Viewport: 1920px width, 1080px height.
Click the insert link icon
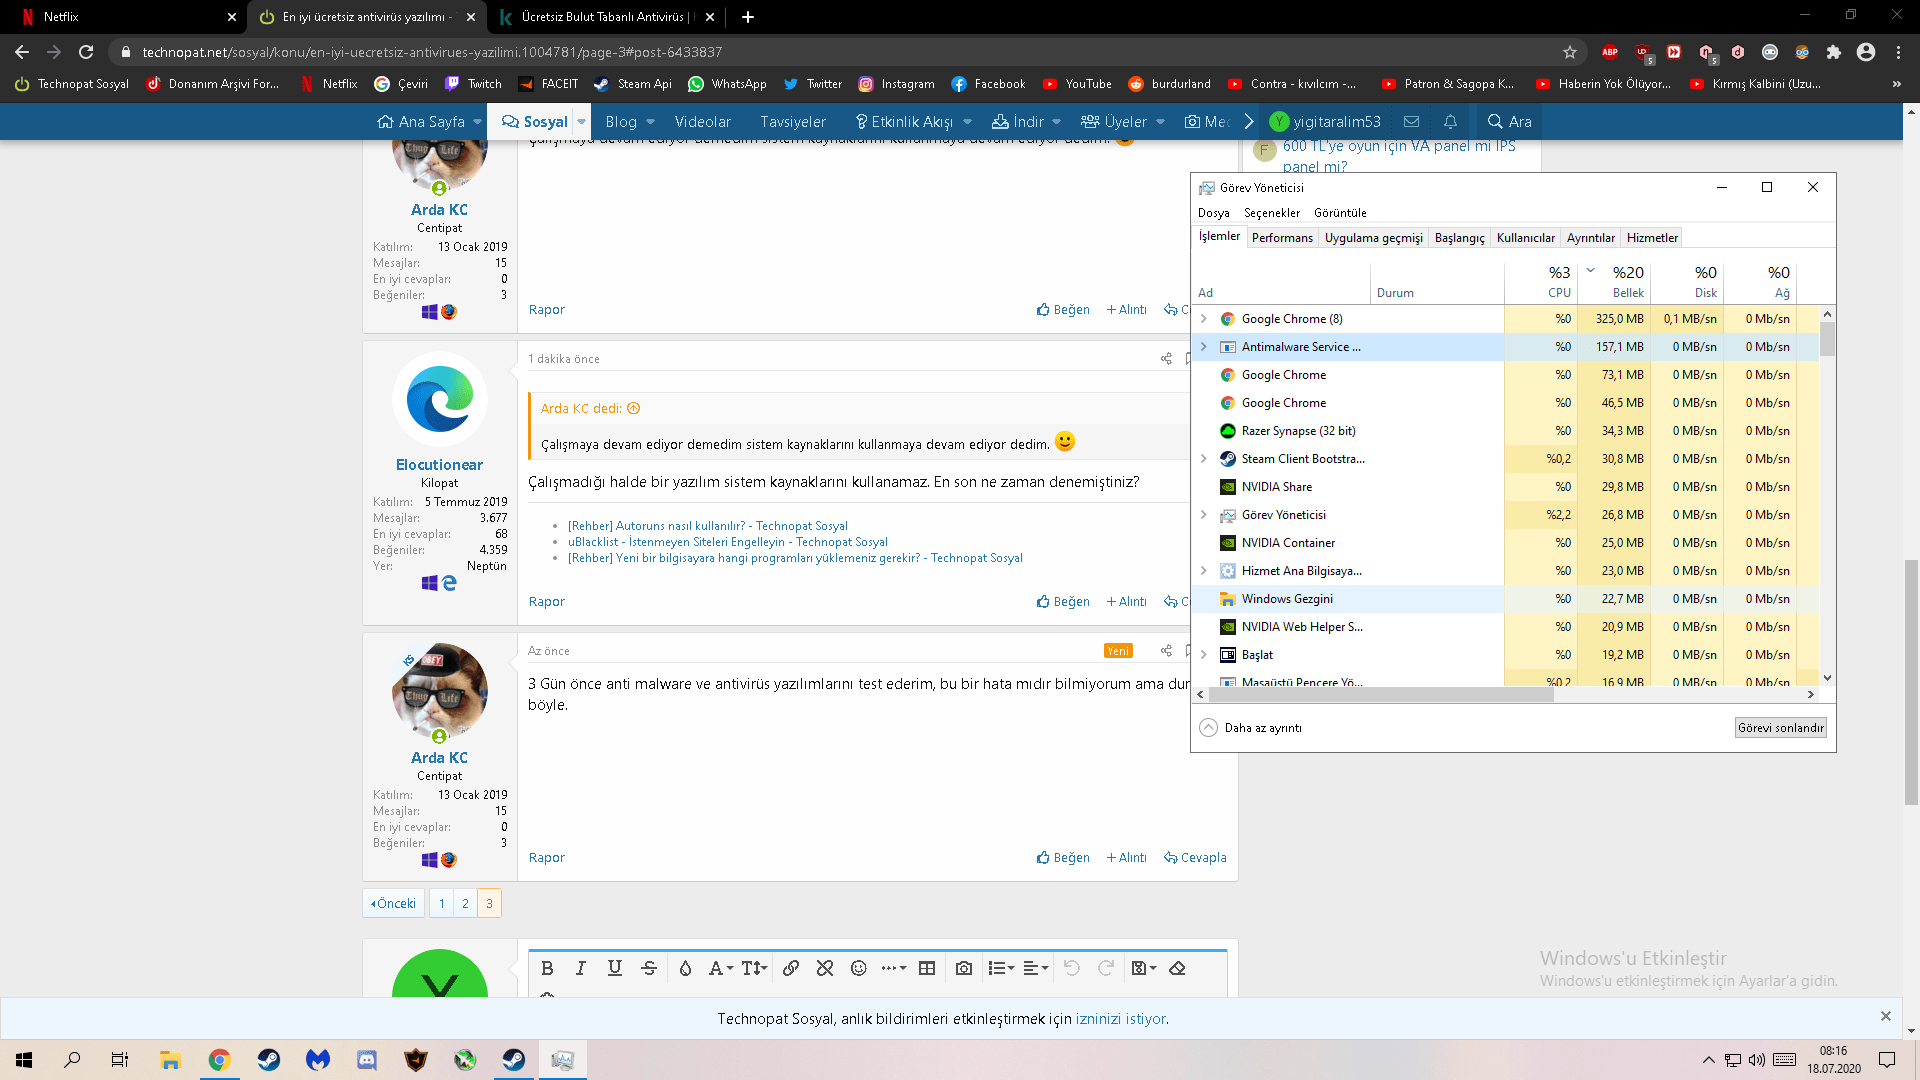click(791, 968)
